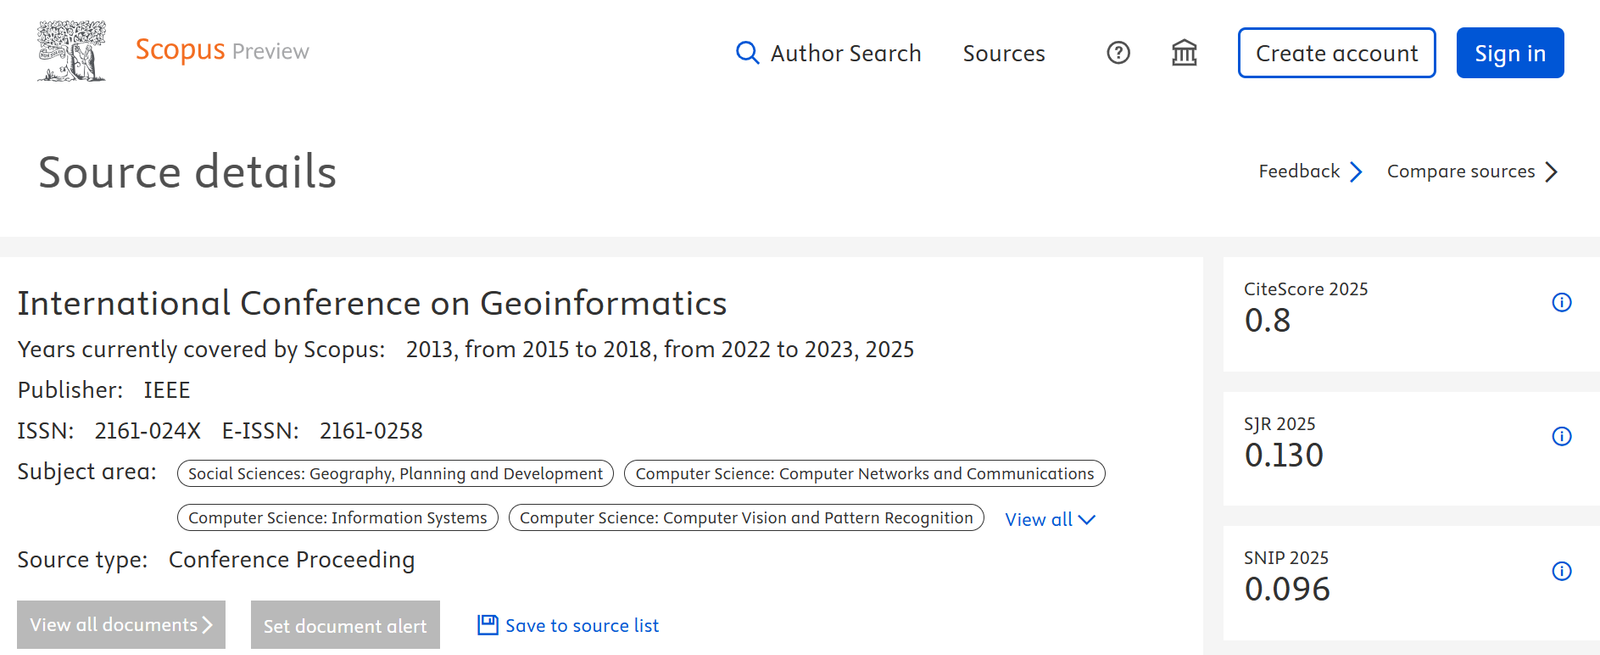The width and height of the screenshot is (1600, 655).
Task: Click the title International Conference on Geoinformatics
Action: click(372, 303)
